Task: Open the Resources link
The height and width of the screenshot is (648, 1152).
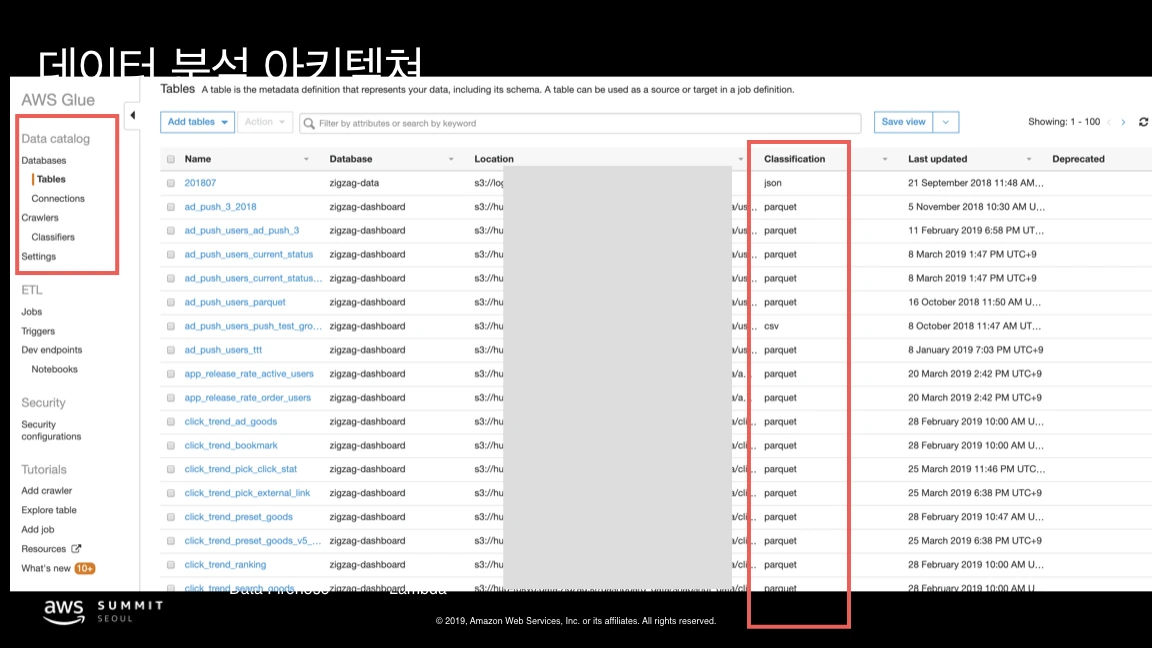Action: pyautogui.click(x=43, y=549)
